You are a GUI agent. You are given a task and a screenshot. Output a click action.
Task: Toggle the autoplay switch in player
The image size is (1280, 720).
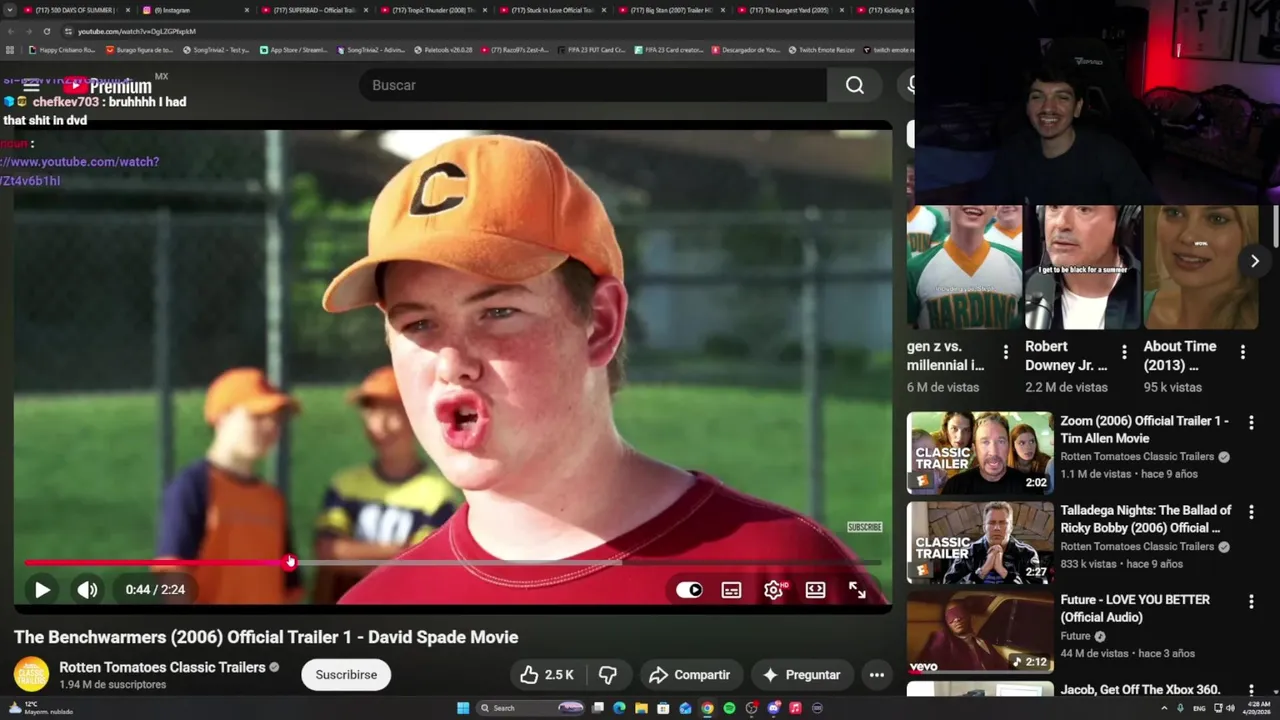coord(689,590)
